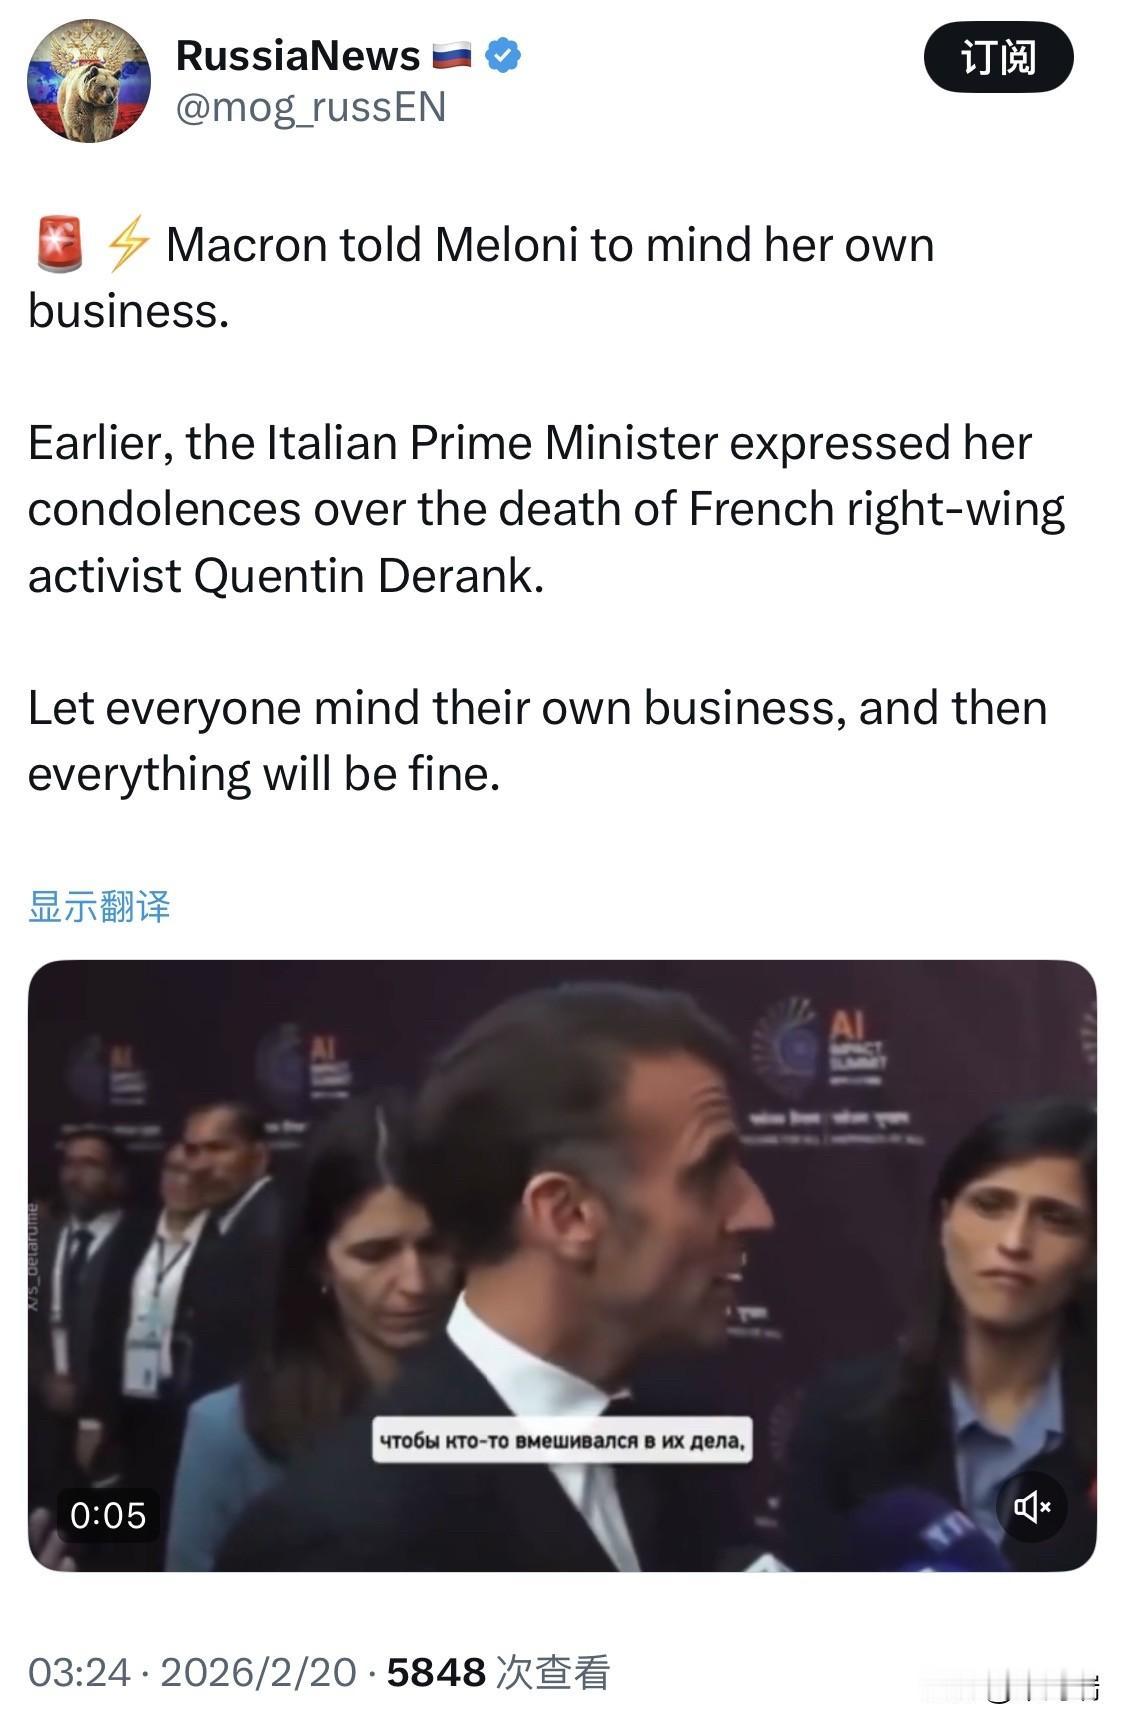Open the RussiaNews display name
1125x1727 pixels.
coord(298,56)
